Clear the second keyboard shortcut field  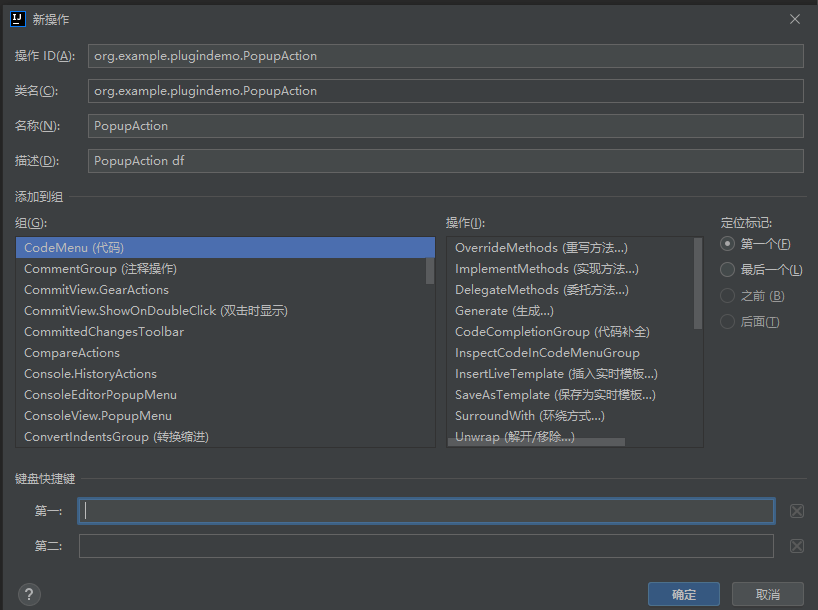pyautogui.click(x=797, y=546)
